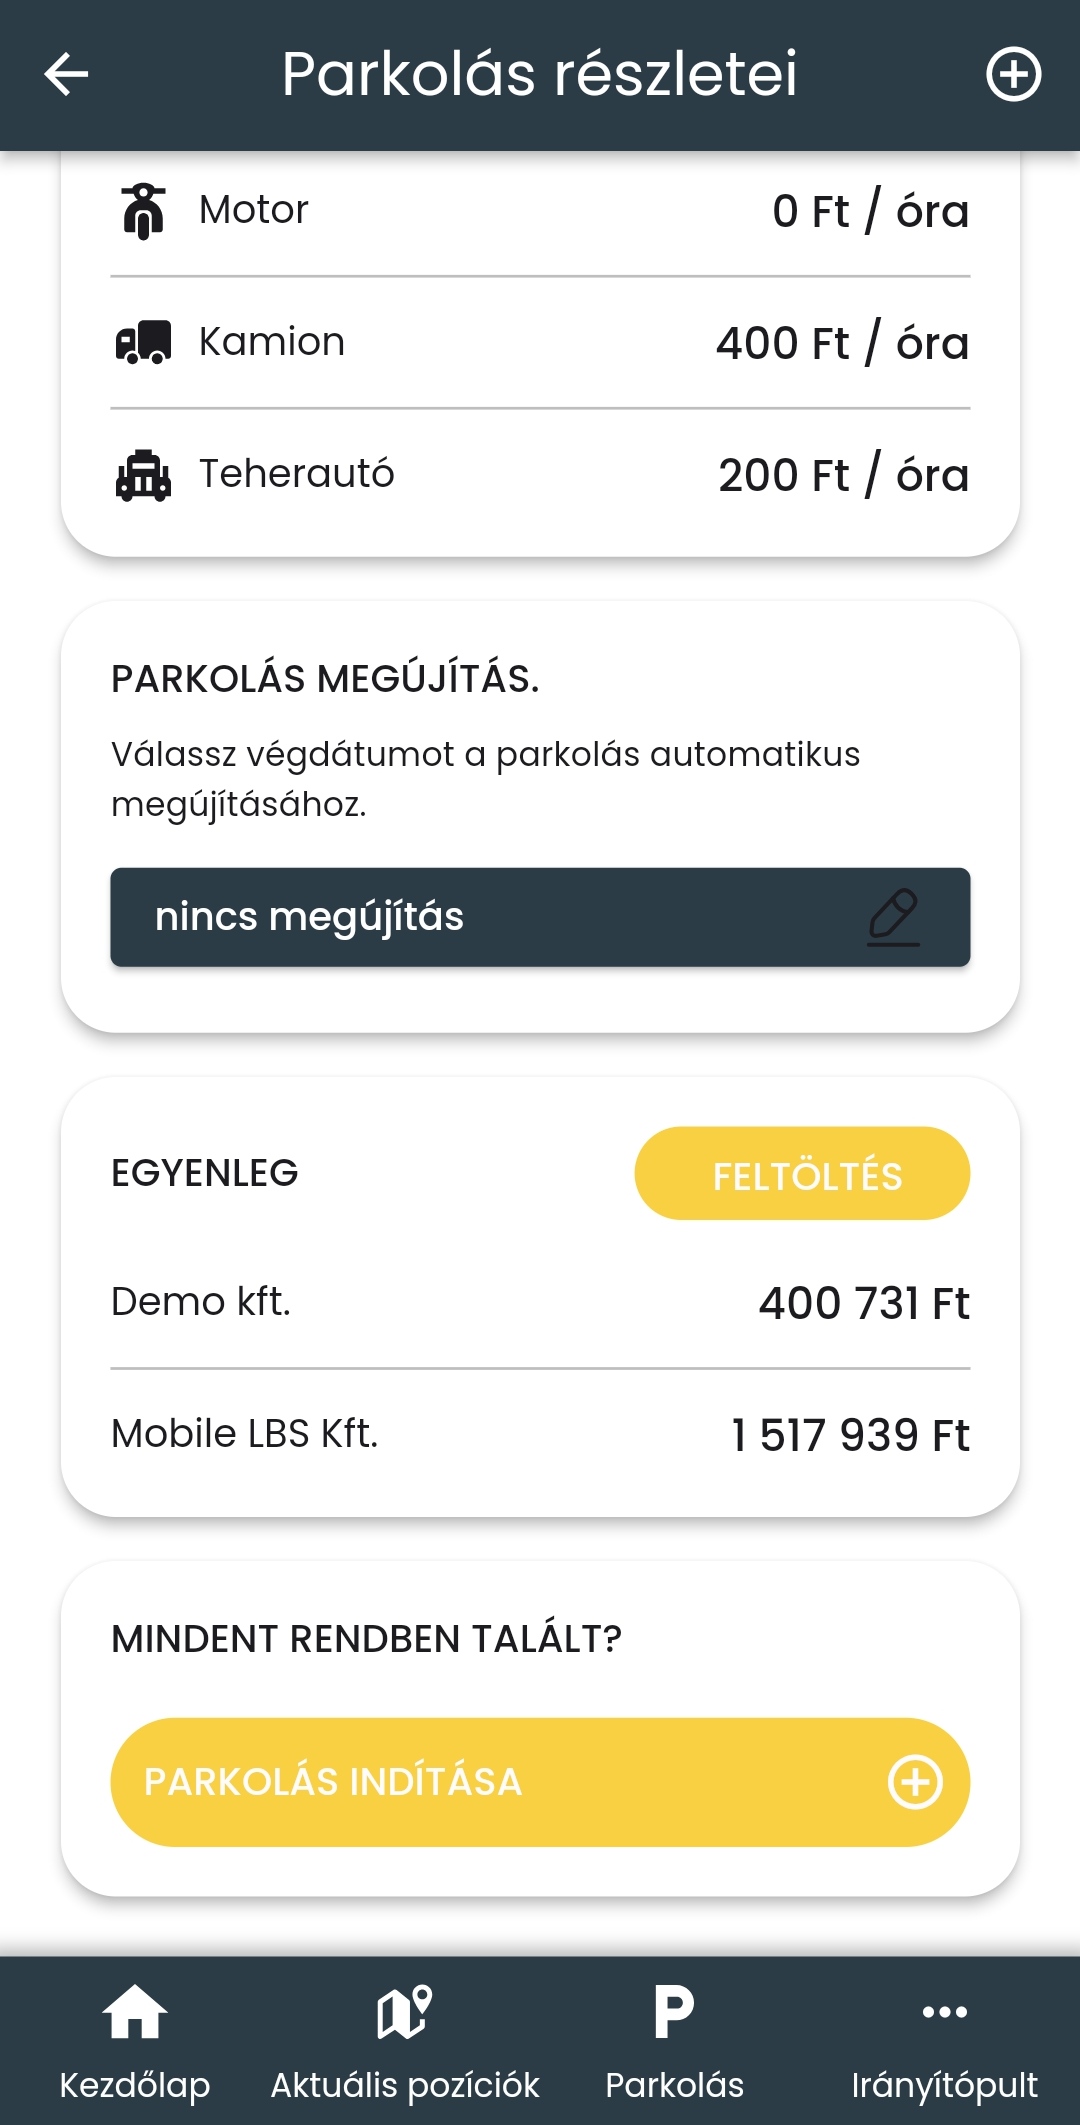The image size is (1080, 2125).
Task: Tap the Parkolás részletei page title
Action: pos(540,75)
